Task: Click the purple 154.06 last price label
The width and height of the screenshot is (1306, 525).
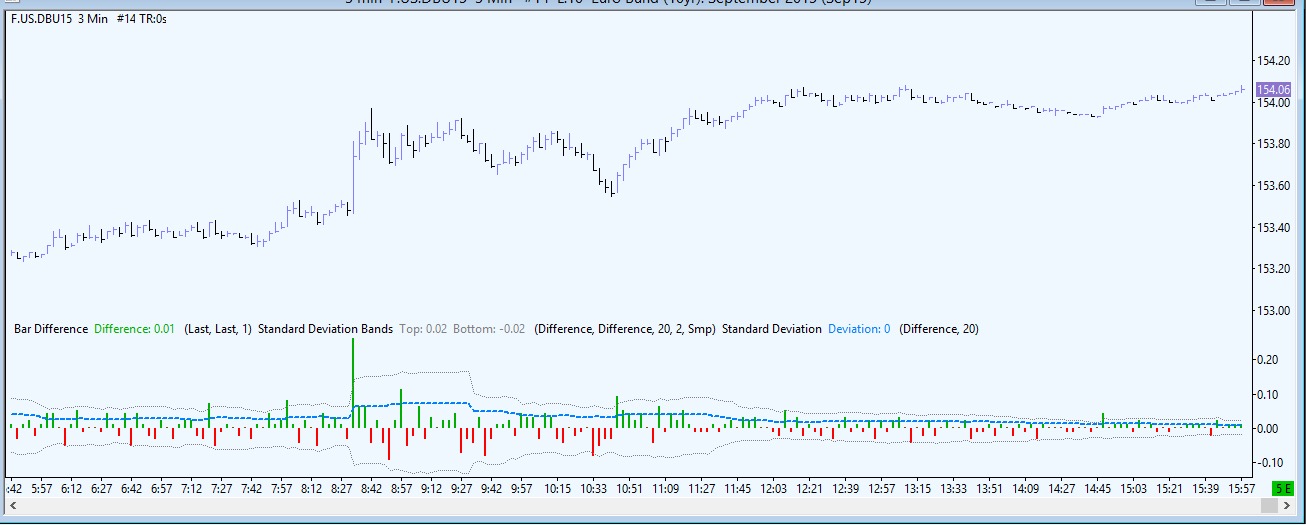Action: pyautogui.click(x=1273, y=89)
